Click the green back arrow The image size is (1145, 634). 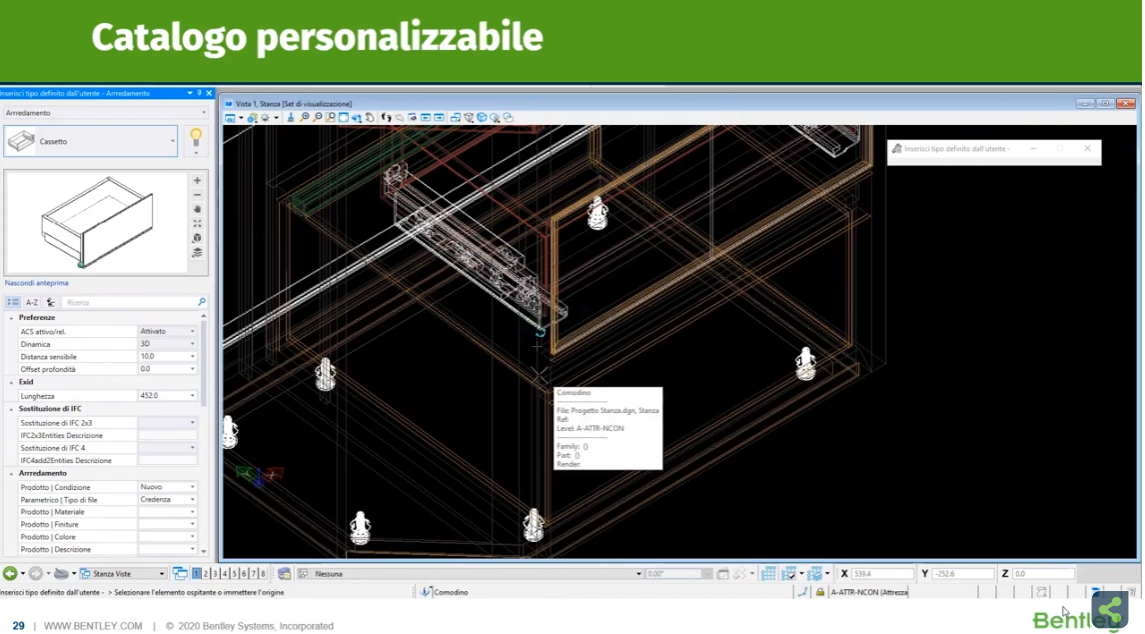[10, 574]
